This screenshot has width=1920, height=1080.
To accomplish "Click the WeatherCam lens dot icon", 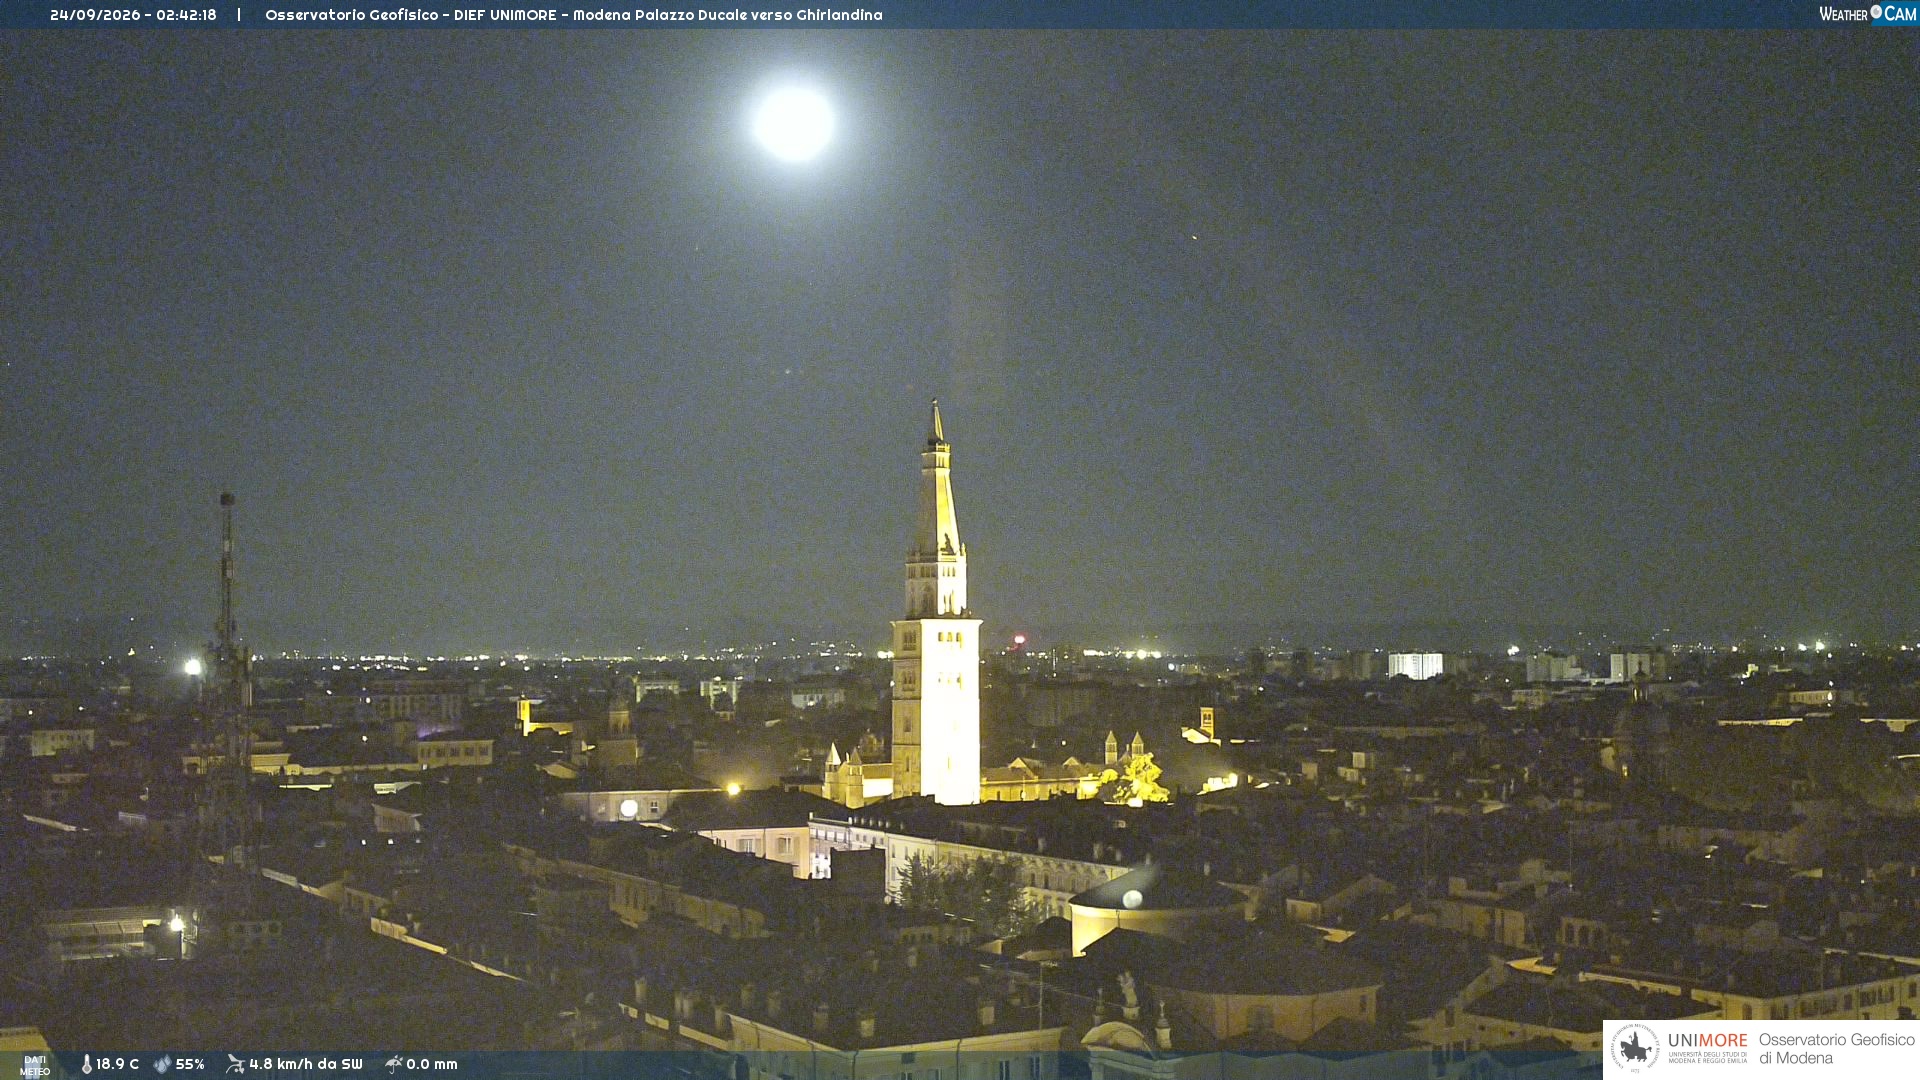I will click(x=1876, y=12).
